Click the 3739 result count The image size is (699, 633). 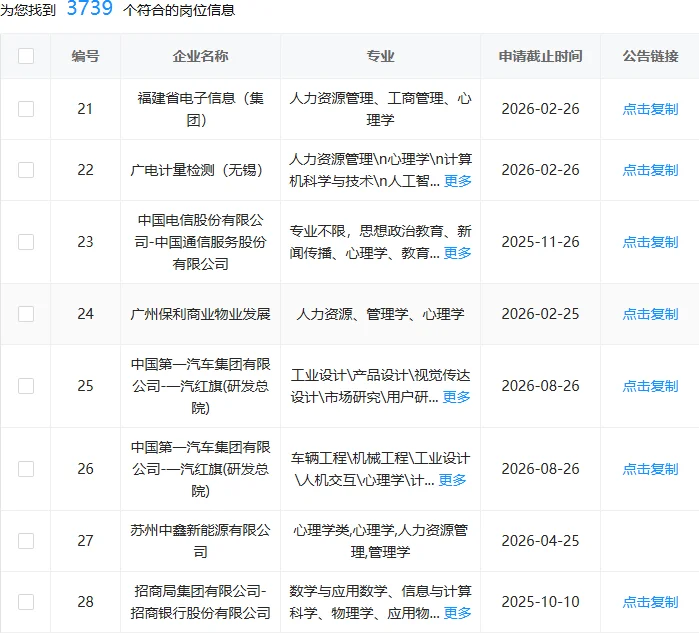coord(90,8)
